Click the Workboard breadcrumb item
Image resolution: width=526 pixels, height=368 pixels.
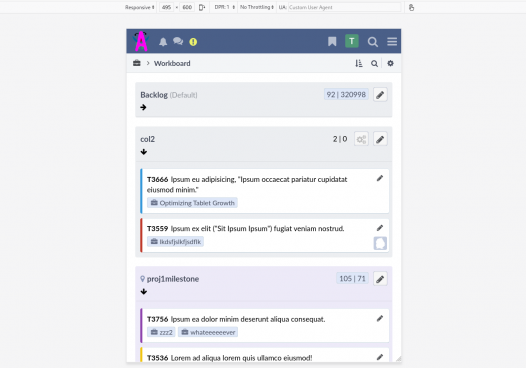click(x=172, y=63)
